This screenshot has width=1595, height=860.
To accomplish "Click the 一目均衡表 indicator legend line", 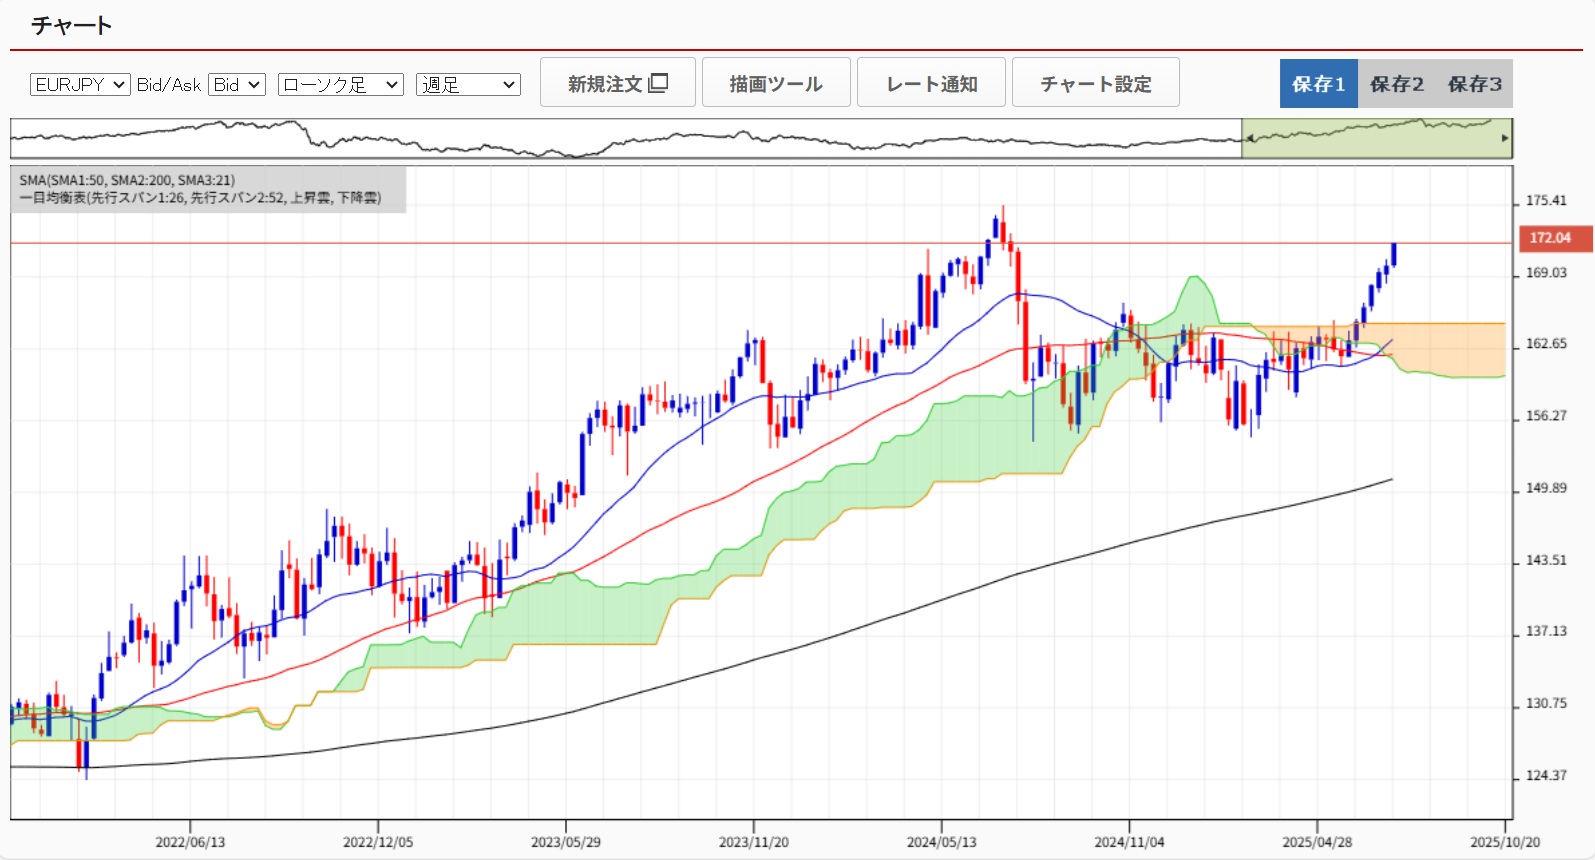I will [x=200, y=198].
